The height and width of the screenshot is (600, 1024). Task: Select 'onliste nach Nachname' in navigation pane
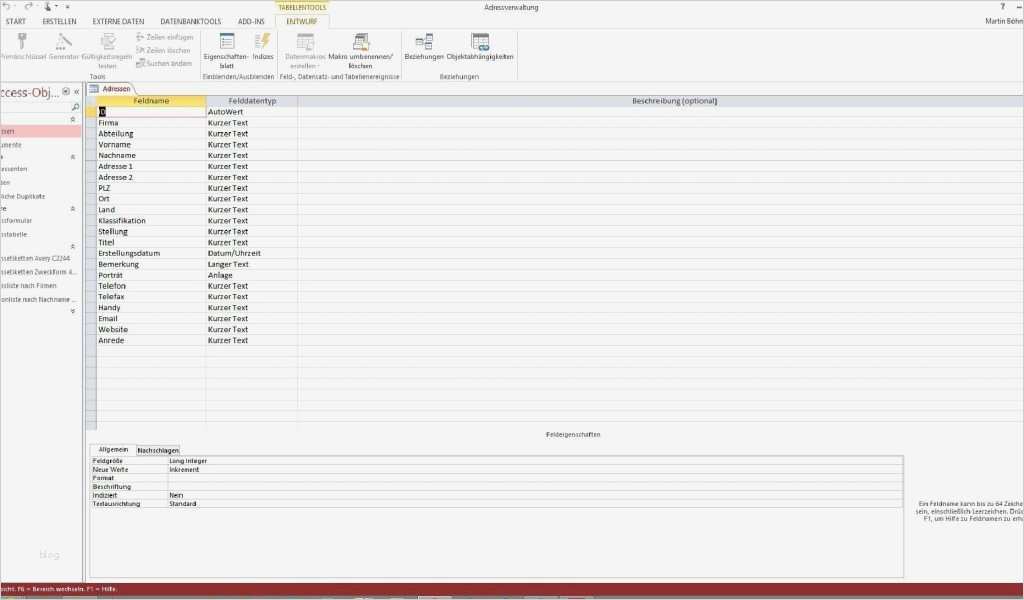[x=38, y=300]
